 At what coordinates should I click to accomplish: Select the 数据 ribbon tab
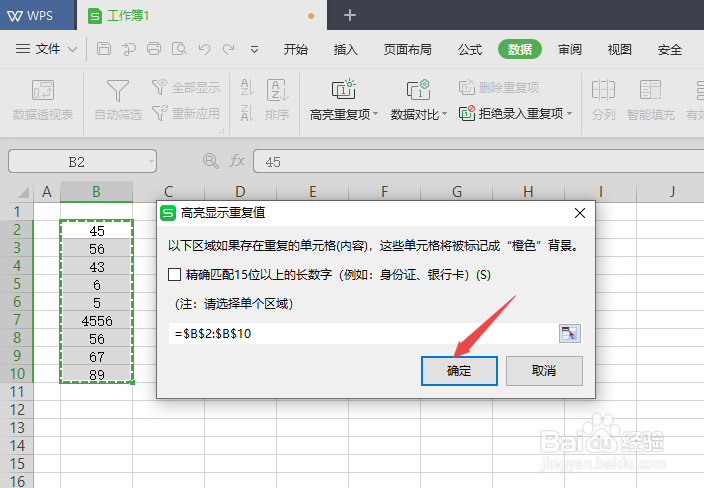tap(519, 49)
